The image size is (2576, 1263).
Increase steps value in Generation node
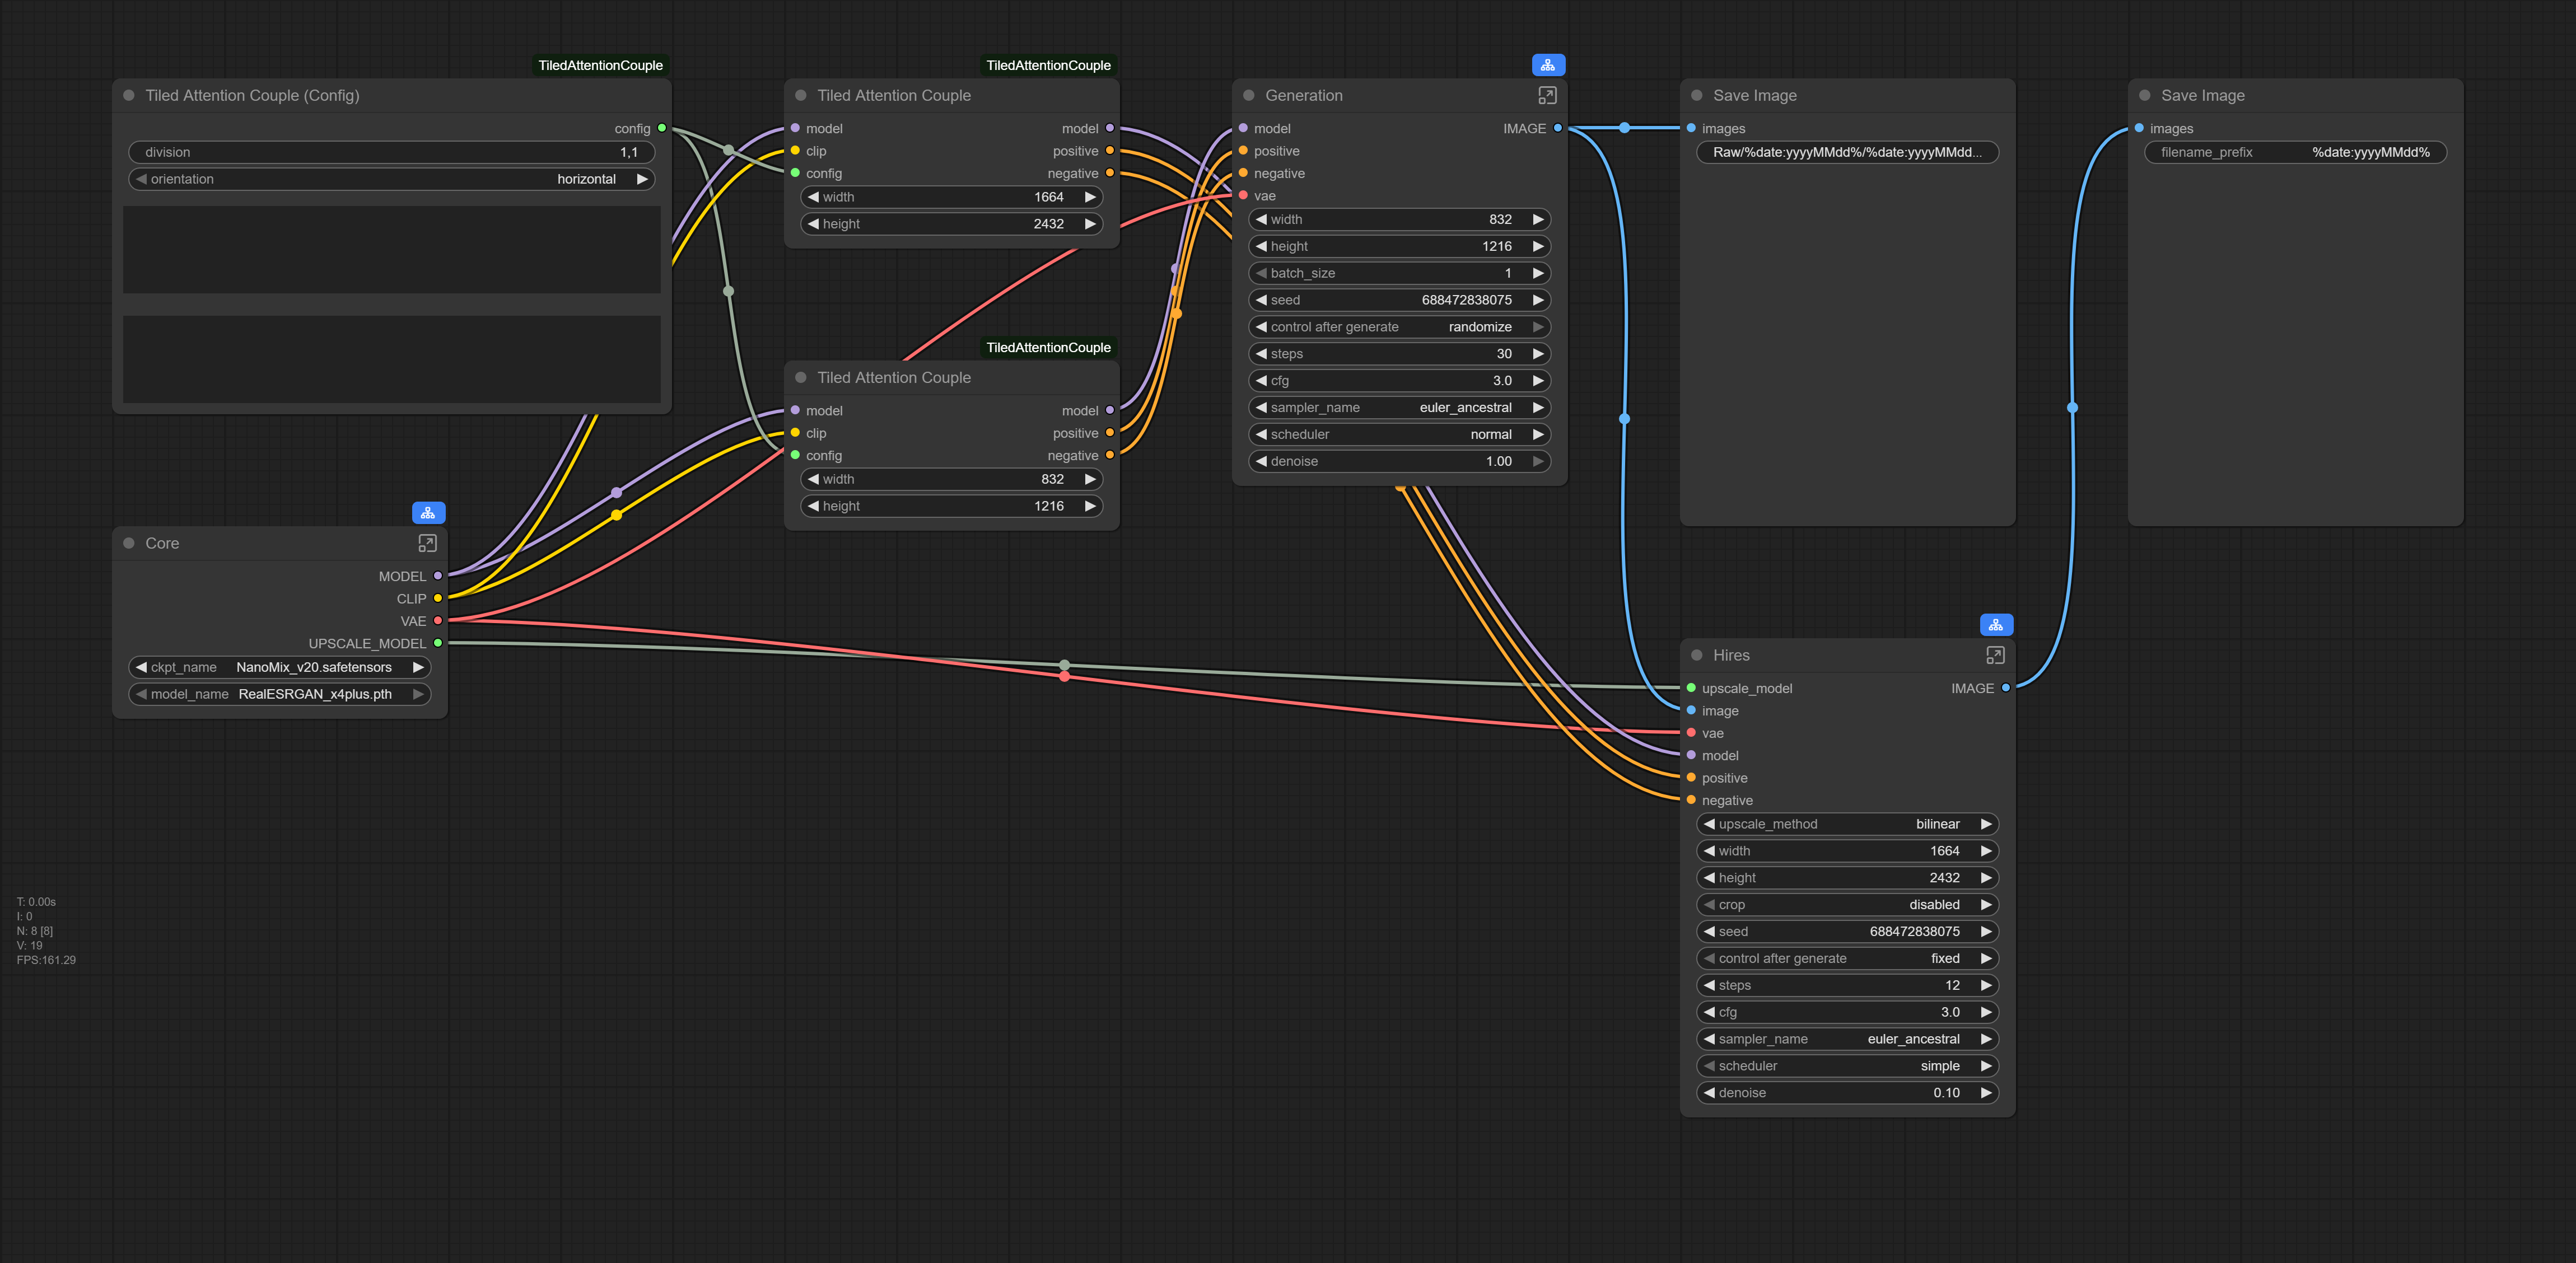(x=1538, y=354)
